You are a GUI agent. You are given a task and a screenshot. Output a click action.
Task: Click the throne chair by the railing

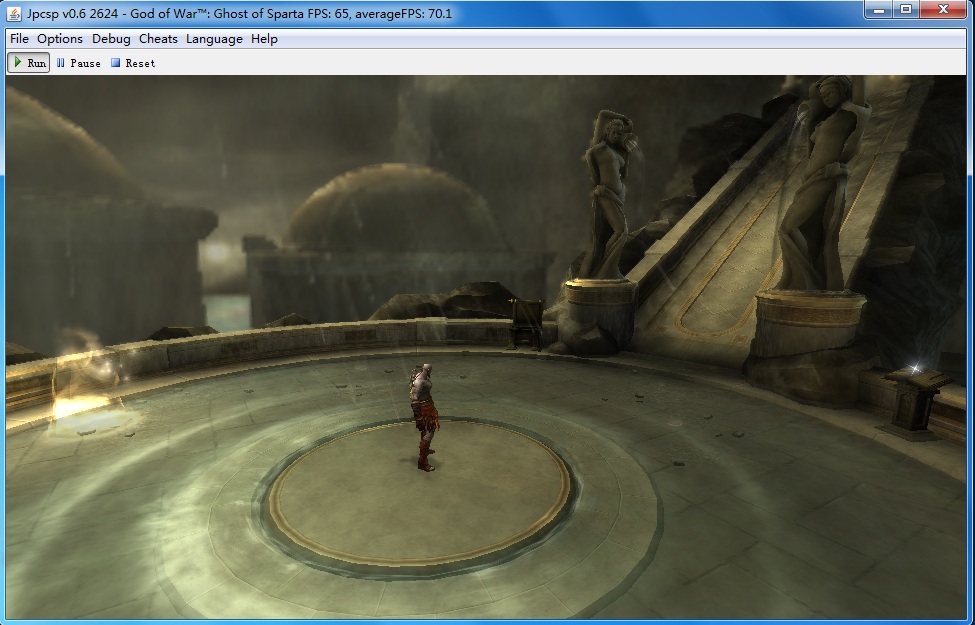[x=524, y=322]
